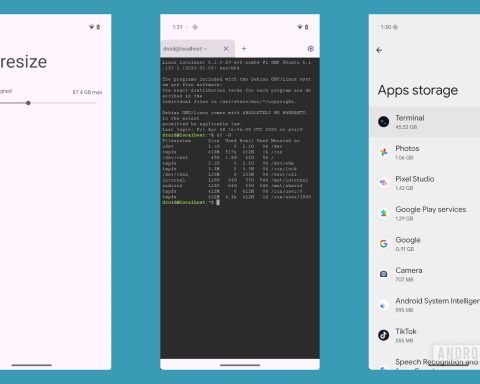Close the droid@localhost terminal tab
The height and width of the screenshot is (384, 480).
pyautogui.click(x=226, y=49)
